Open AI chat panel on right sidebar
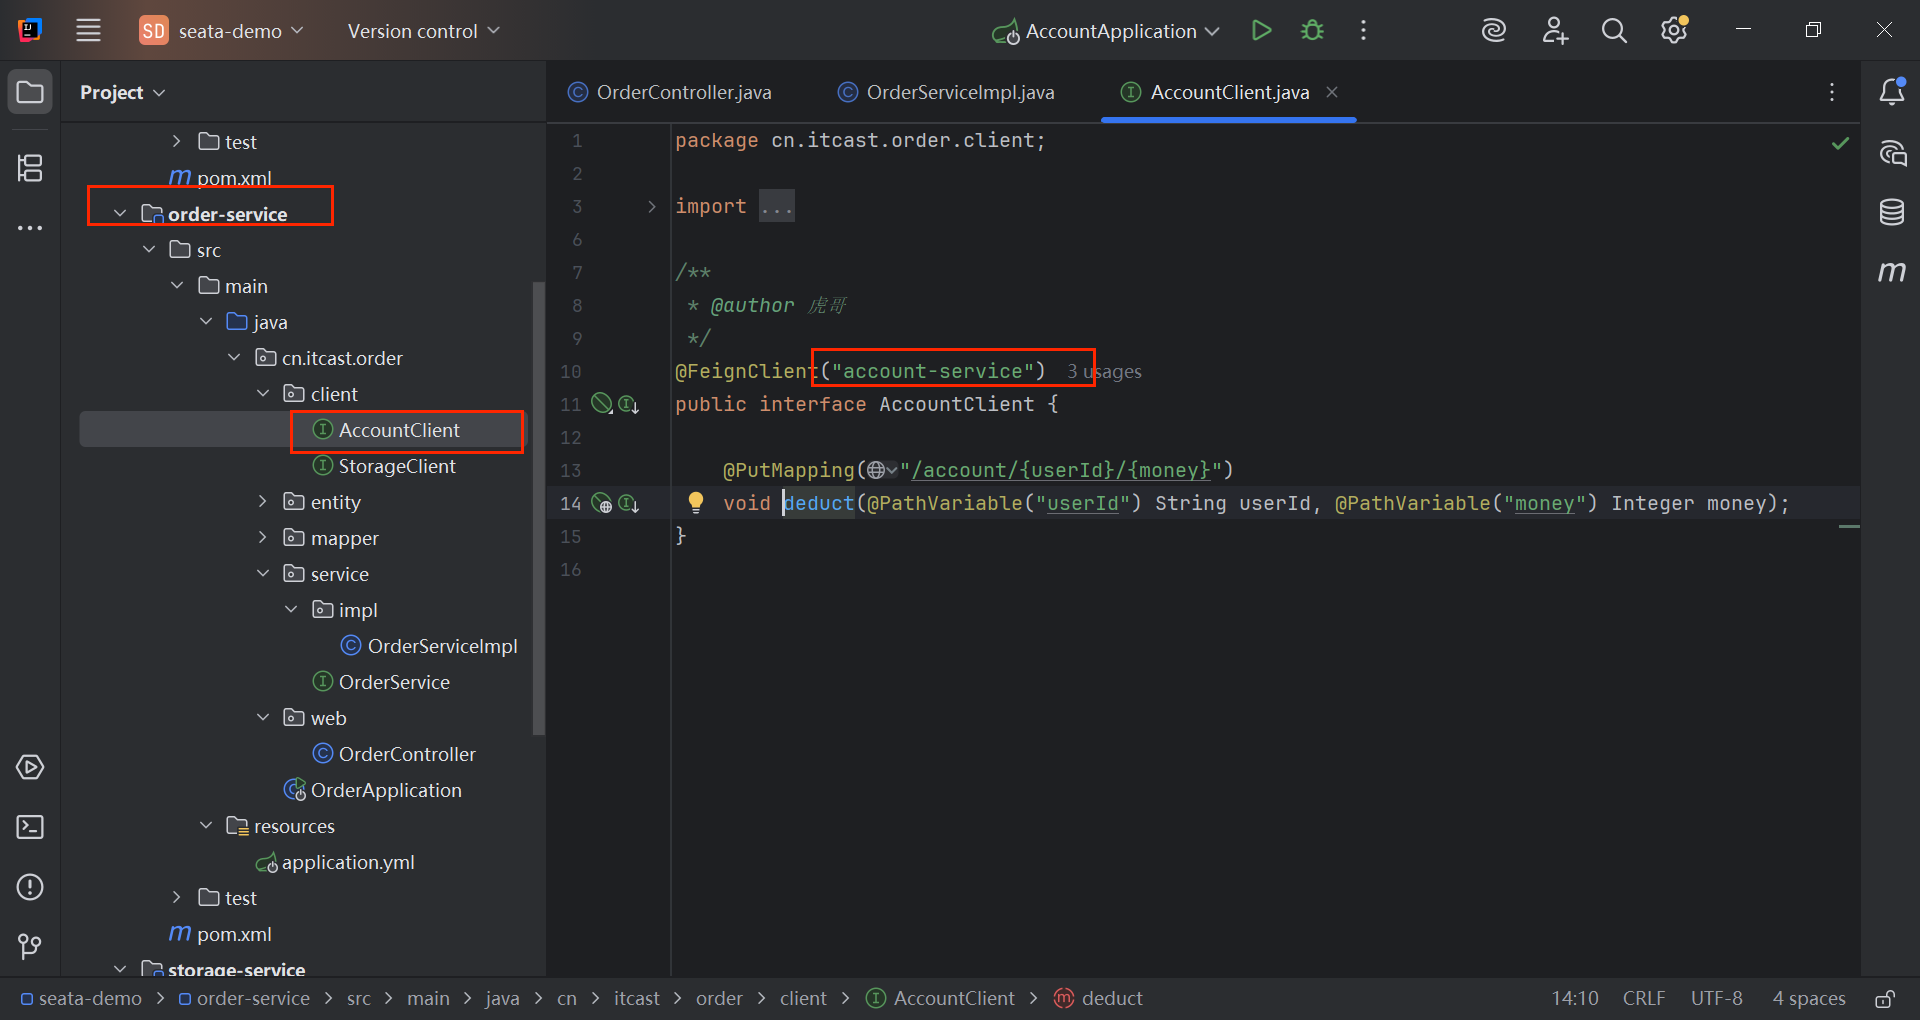1920x1020 pixels. (x=1892, y=153)
